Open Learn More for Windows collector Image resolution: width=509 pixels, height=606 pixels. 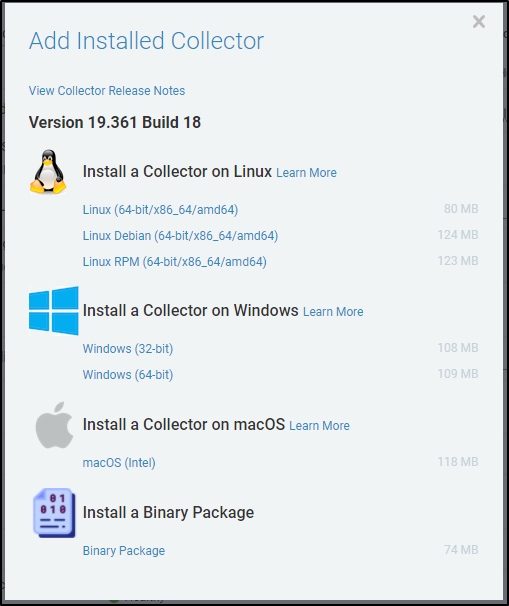[333, 312]
